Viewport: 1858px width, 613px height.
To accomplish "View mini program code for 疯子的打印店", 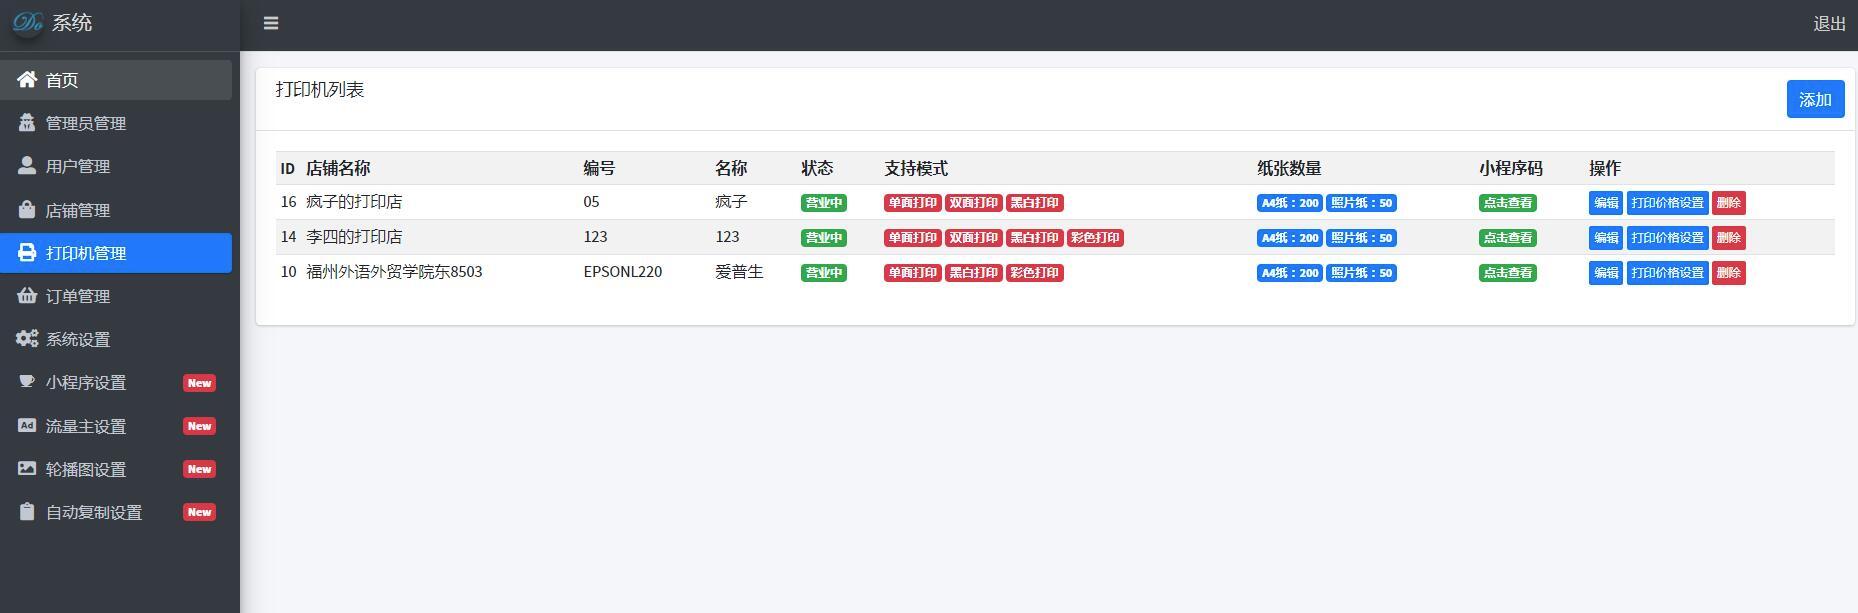I will pos(1507,203).
